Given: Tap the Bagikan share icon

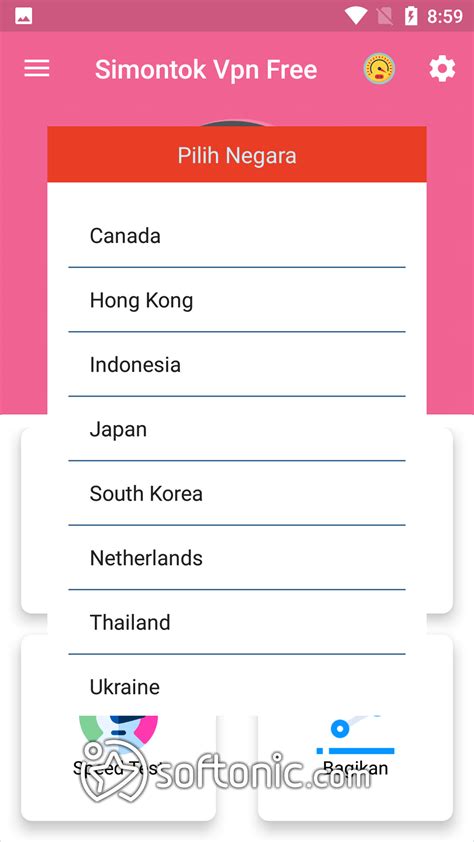Looking at the screenshot, I should [355, 735].
